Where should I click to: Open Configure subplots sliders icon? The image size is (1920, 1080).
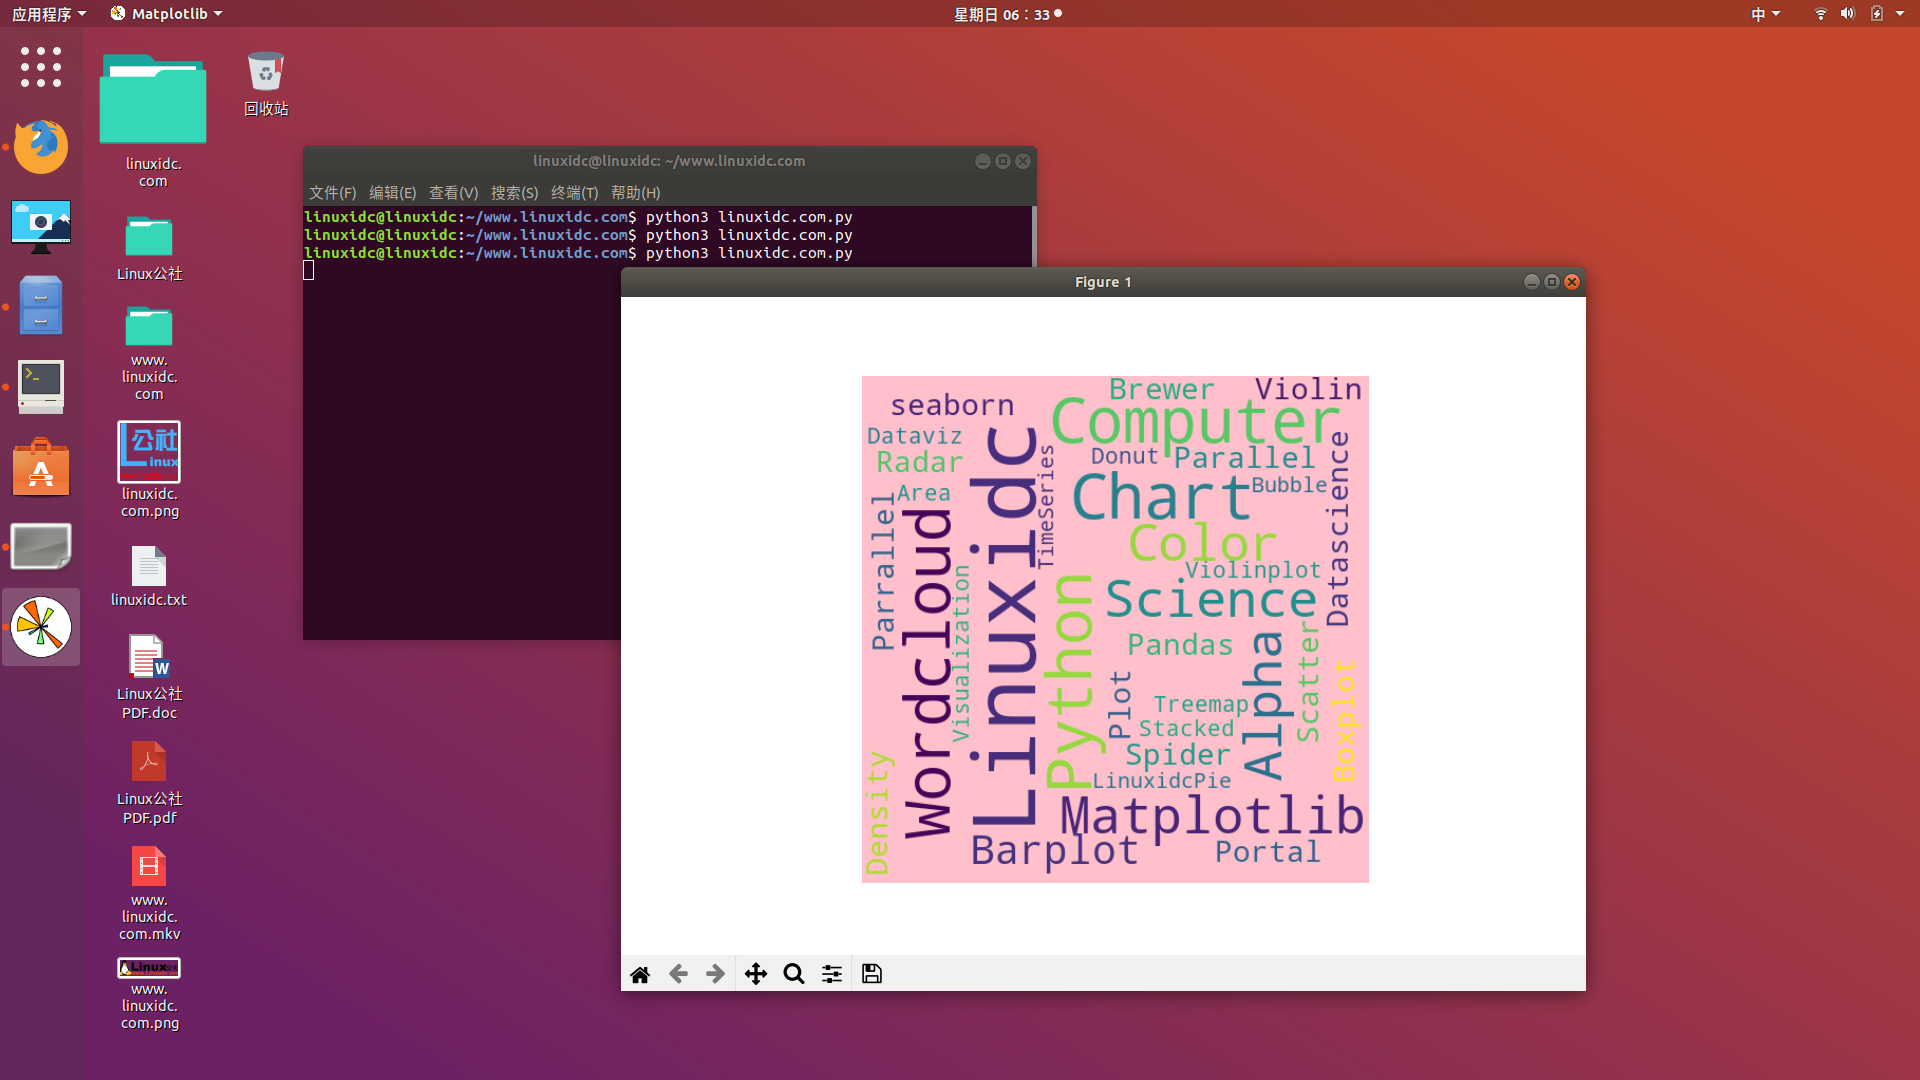(832, 974)
